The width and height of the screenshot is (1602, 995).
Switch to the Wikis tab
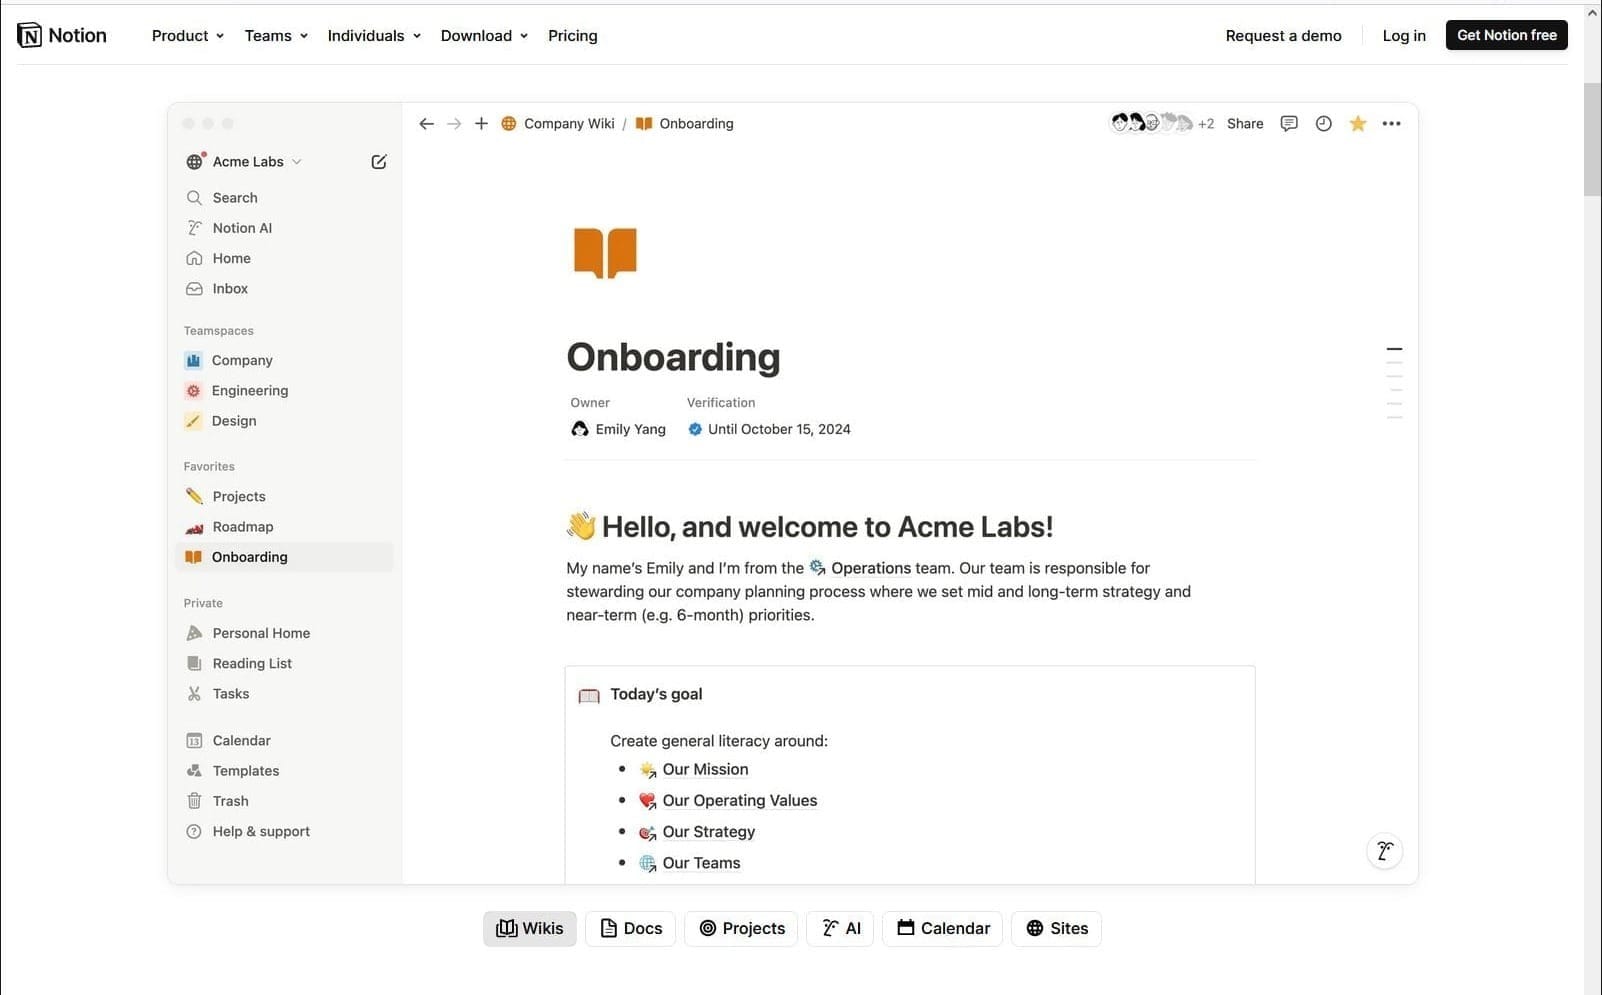click(530, 928)
